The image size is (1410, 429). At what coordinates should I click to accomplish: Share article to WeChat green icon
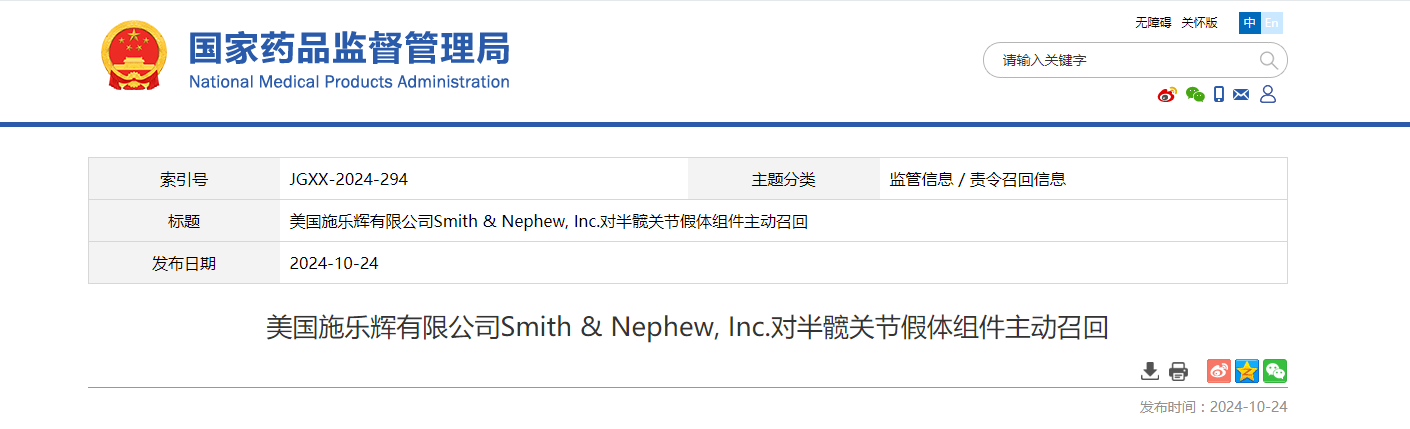[x=1275, y=371]
